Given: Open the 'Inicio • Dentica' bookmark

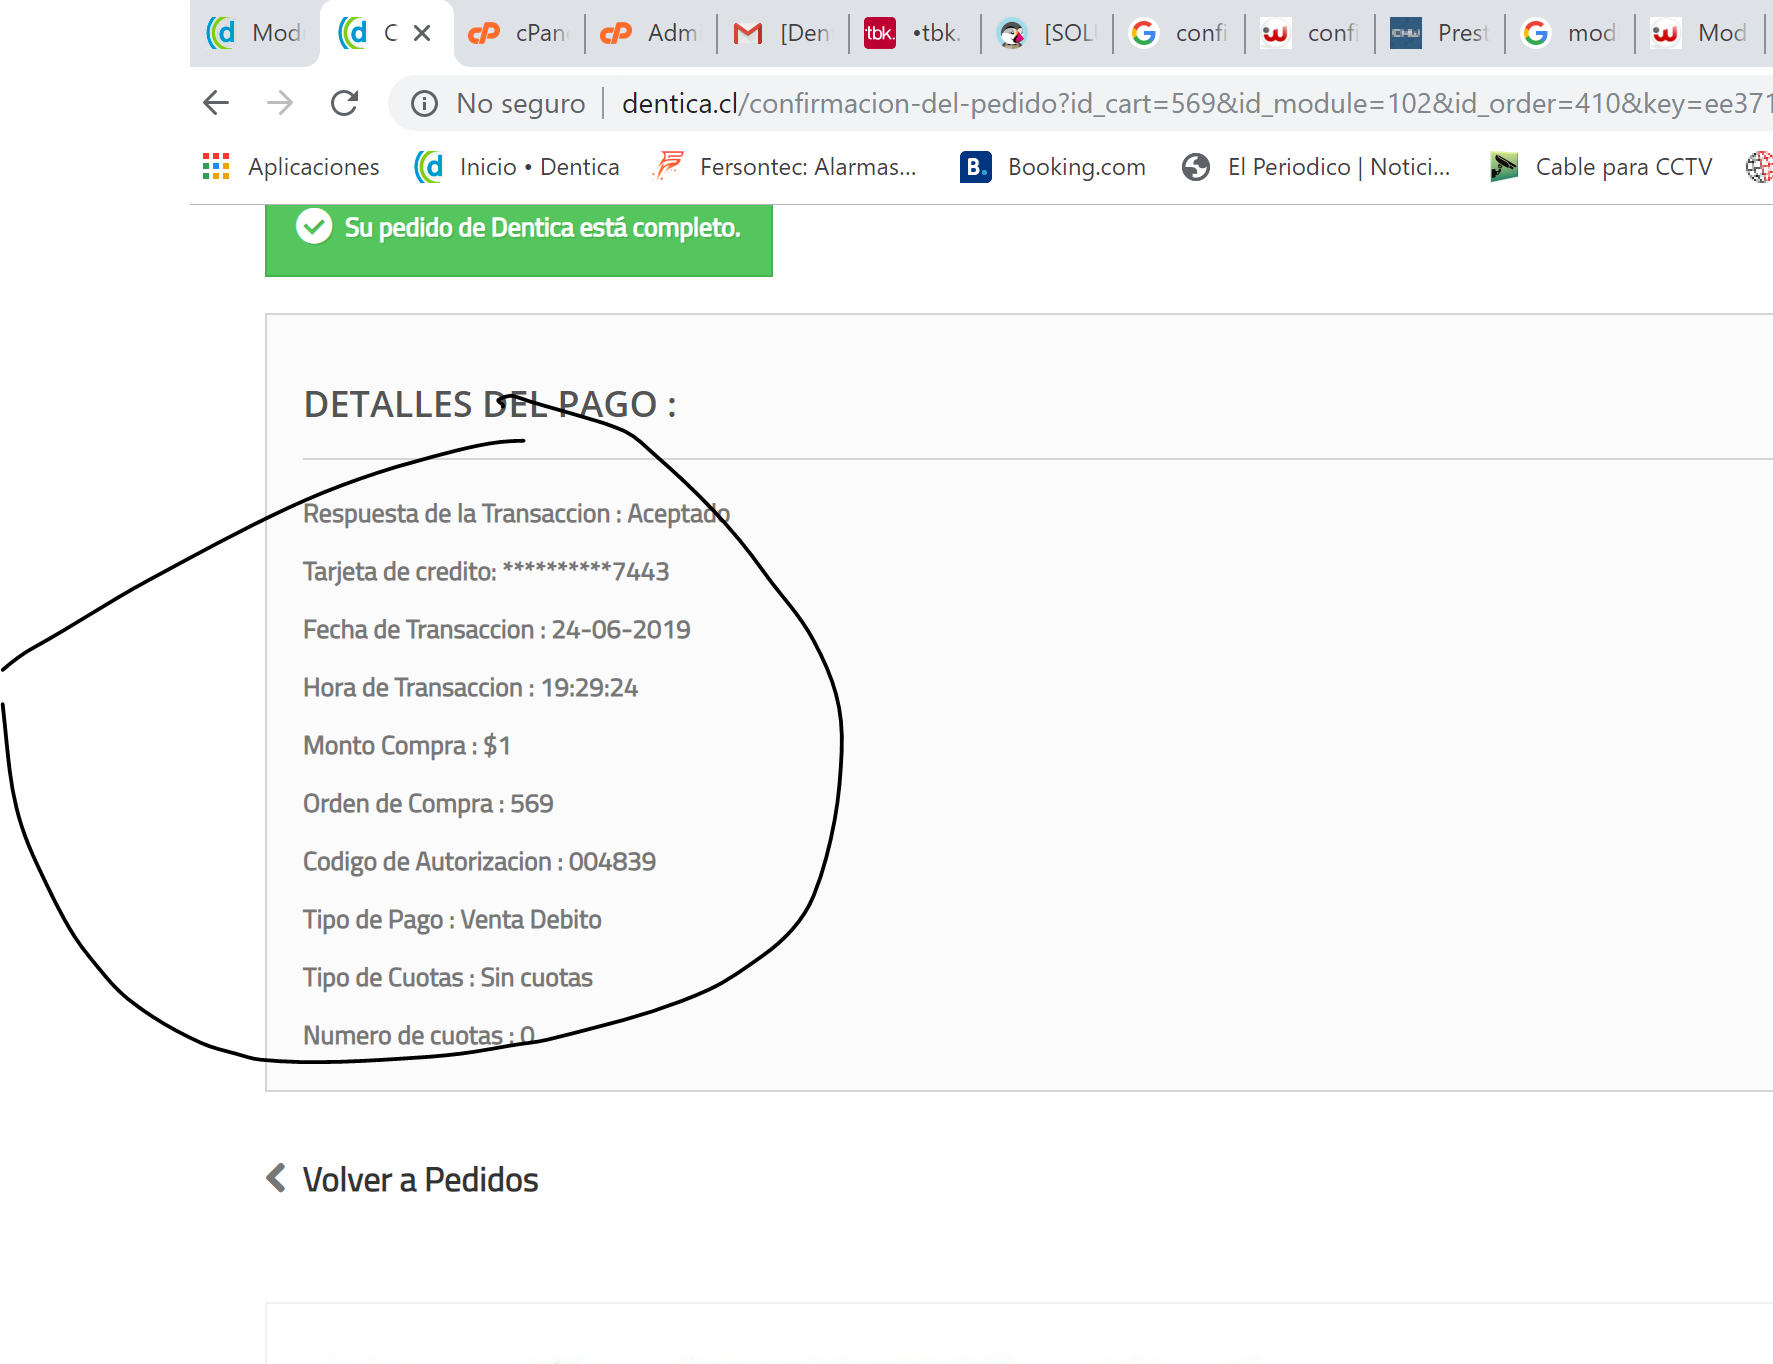Looking at the screenshot, I should click(517, 167).
